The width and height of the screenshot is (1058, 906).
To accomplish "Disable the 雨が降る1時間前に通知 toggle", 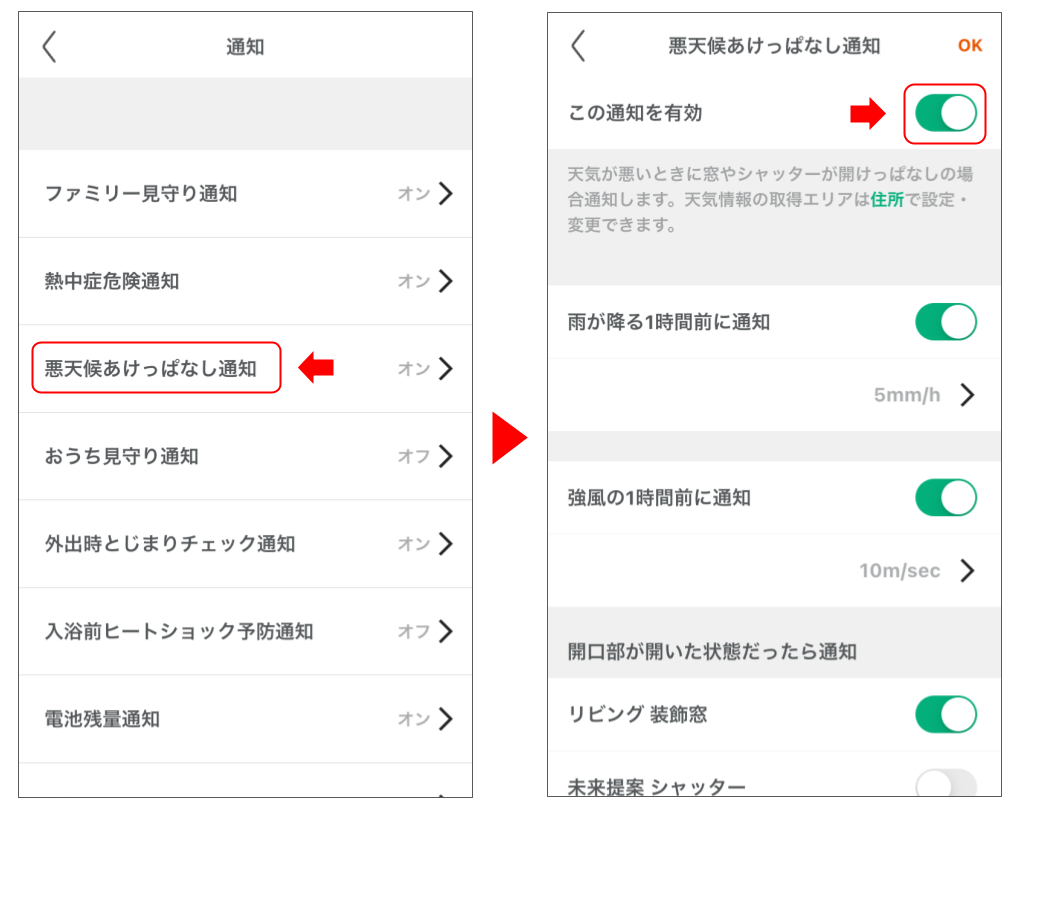I will pyautogui.click(x=944, y=322).
